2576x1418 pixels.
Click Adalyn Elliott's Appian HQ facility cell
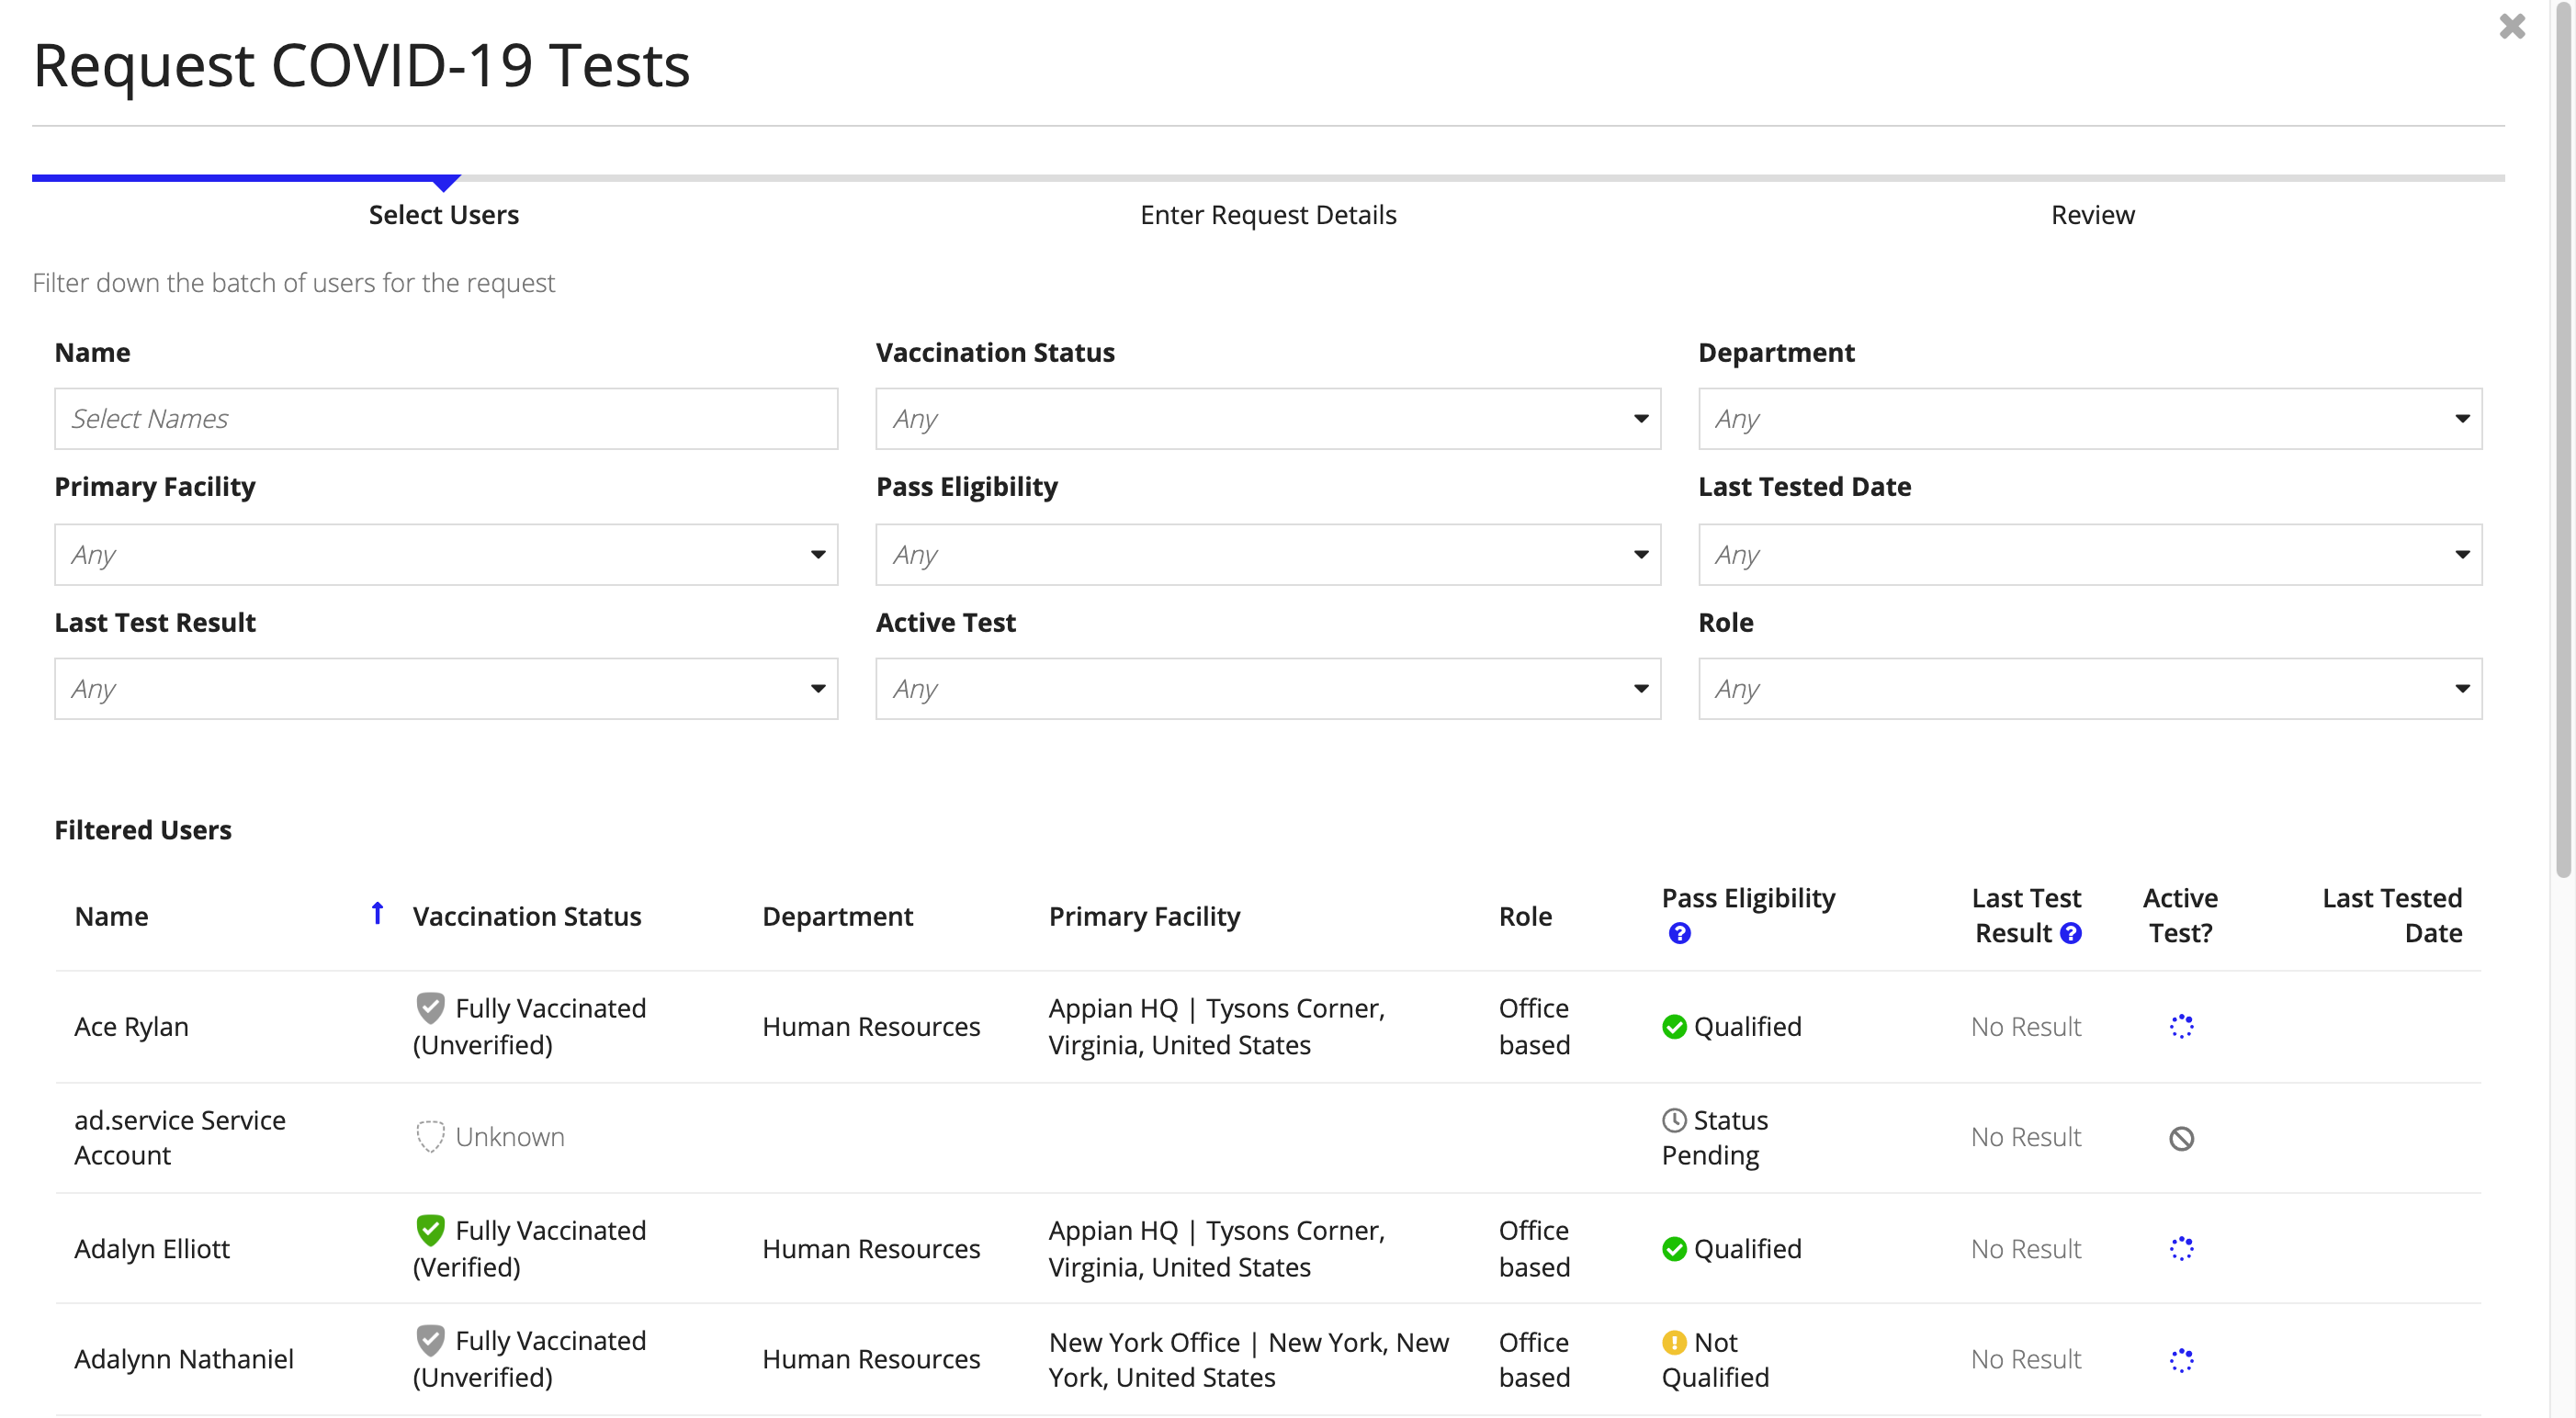(1216, 1248)
